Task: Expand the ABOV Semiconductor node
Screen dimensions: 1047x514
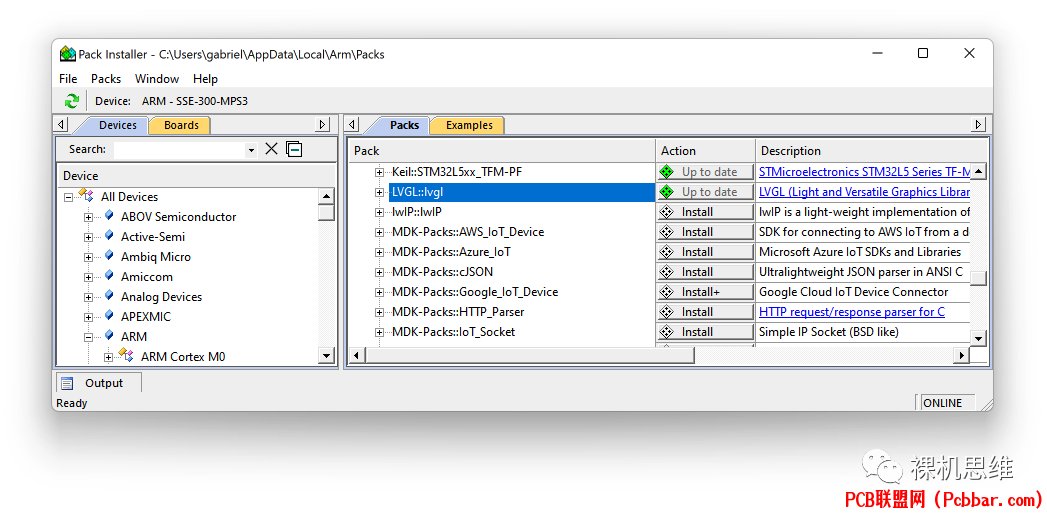Action: pos(88,218)
